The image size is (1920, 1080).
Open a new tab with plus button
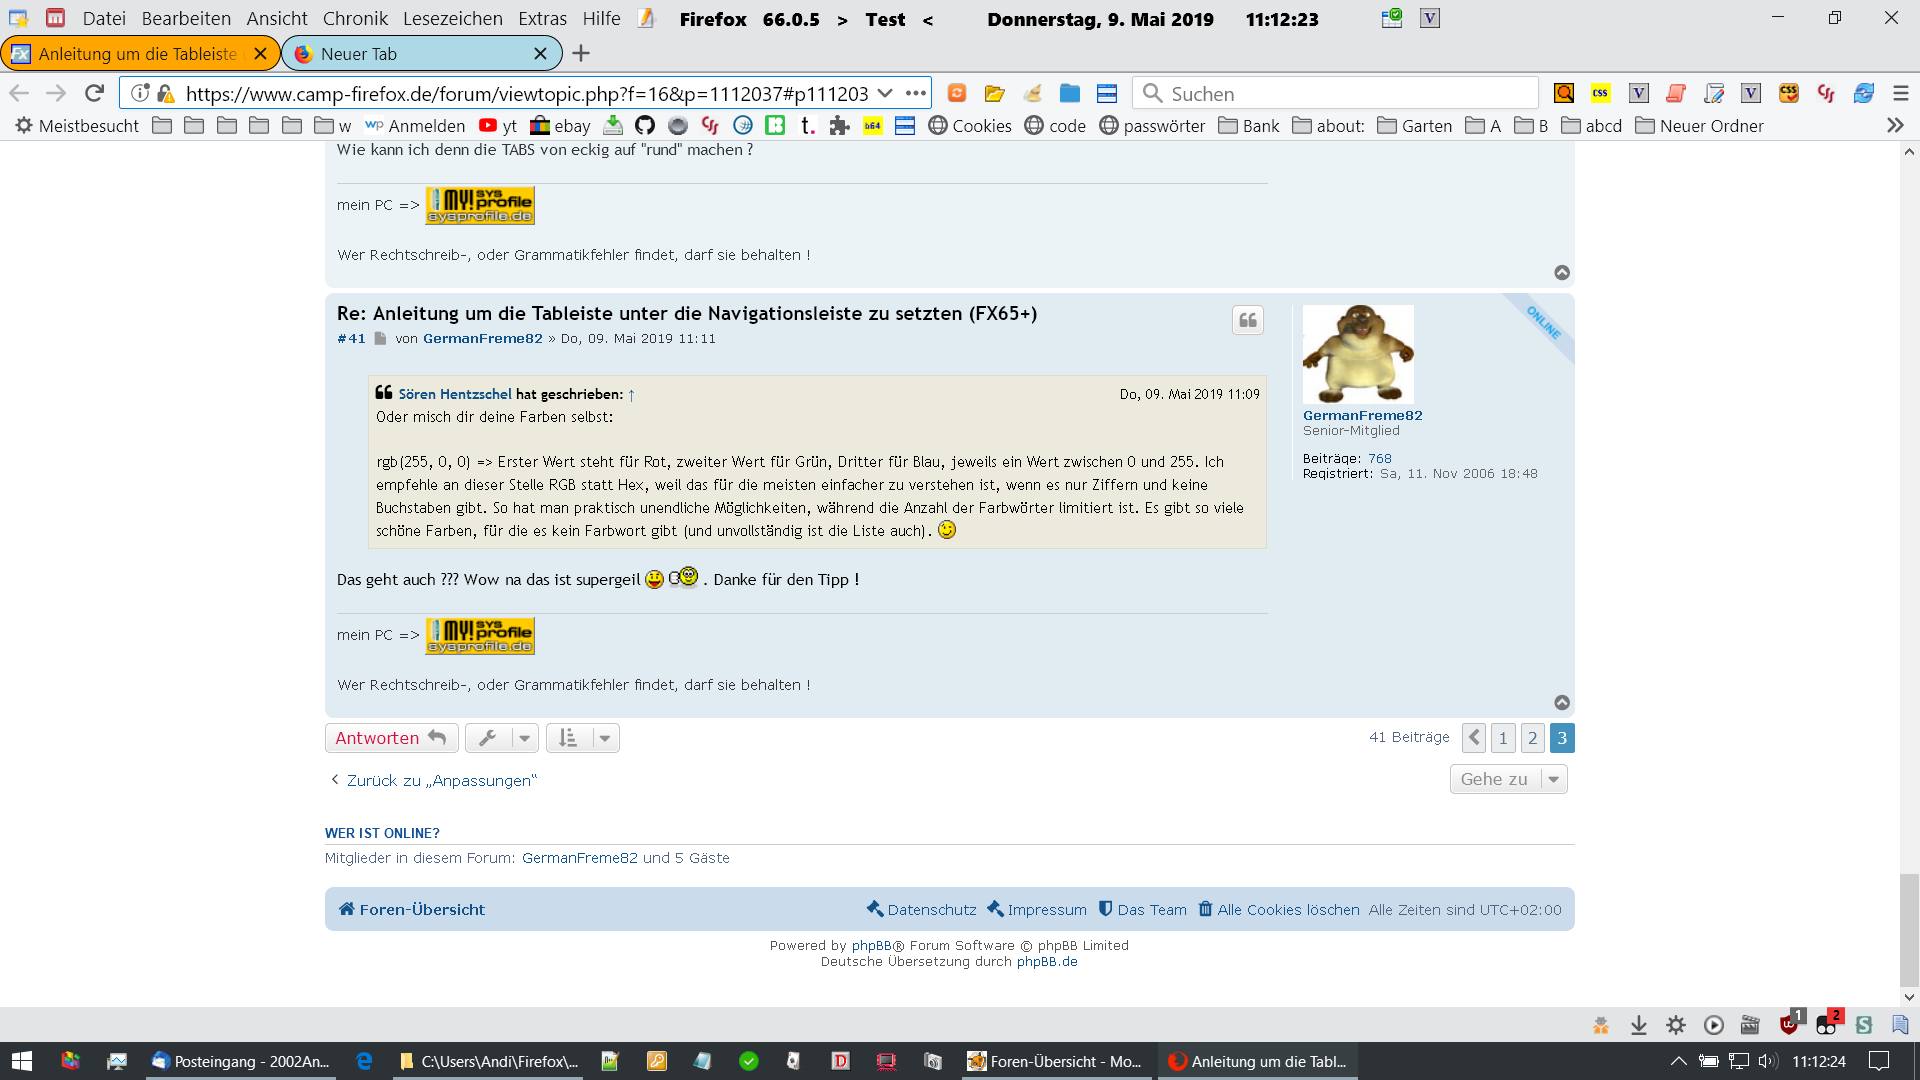[x=581, y=53]
